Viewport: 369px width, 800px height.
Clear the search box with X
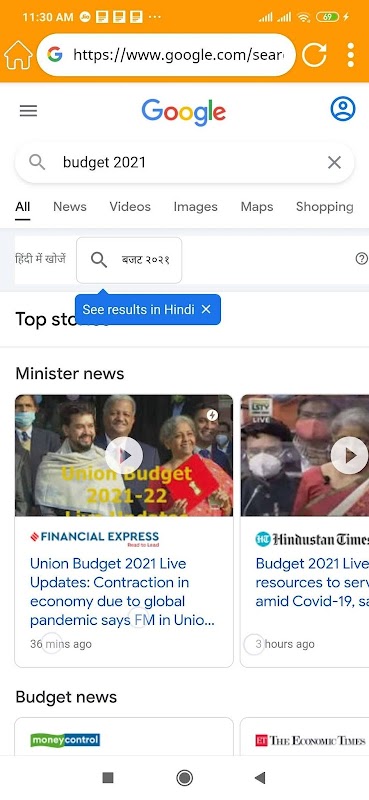pos(334,162)
